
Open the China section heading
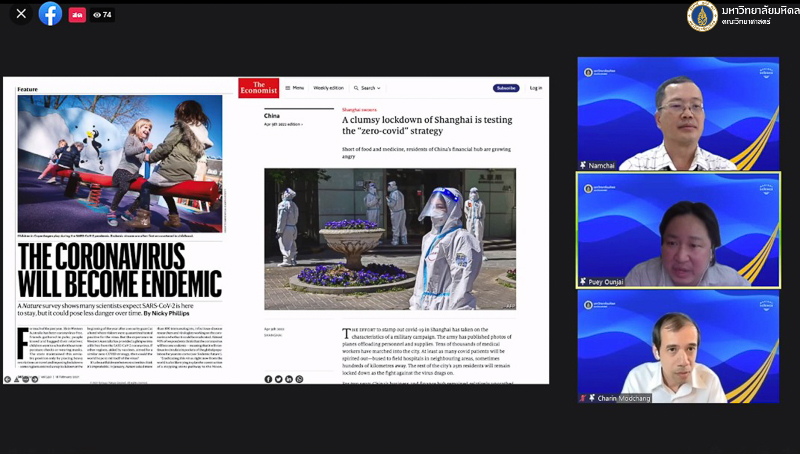pos(273,115)
